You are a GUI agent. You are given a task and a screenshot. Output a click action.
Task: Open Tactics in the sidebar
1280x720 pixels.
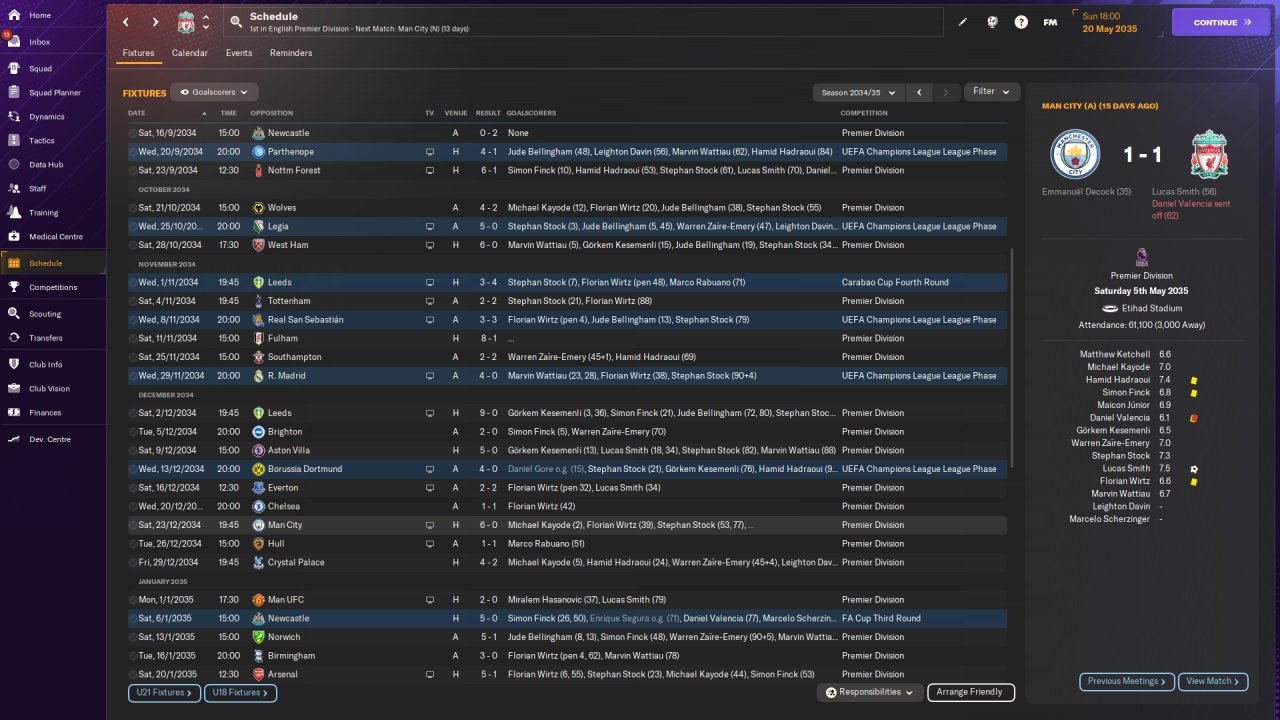(42, 141)
